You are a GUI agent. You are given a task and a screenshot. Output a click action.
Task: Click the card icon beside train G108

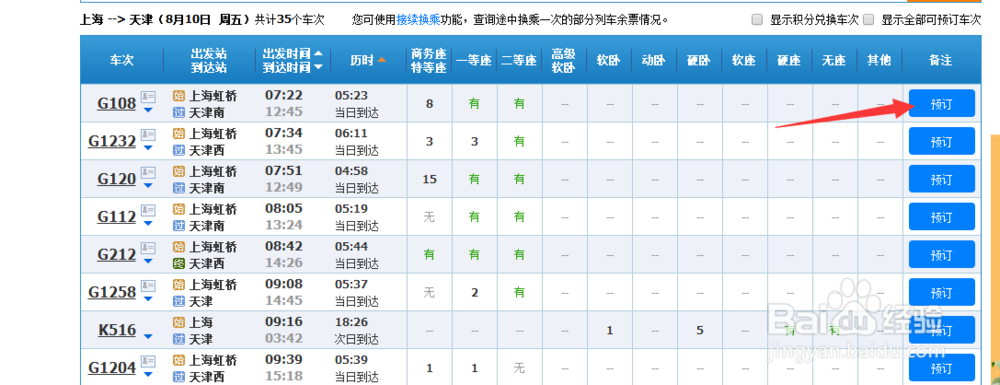pos(148,96)
